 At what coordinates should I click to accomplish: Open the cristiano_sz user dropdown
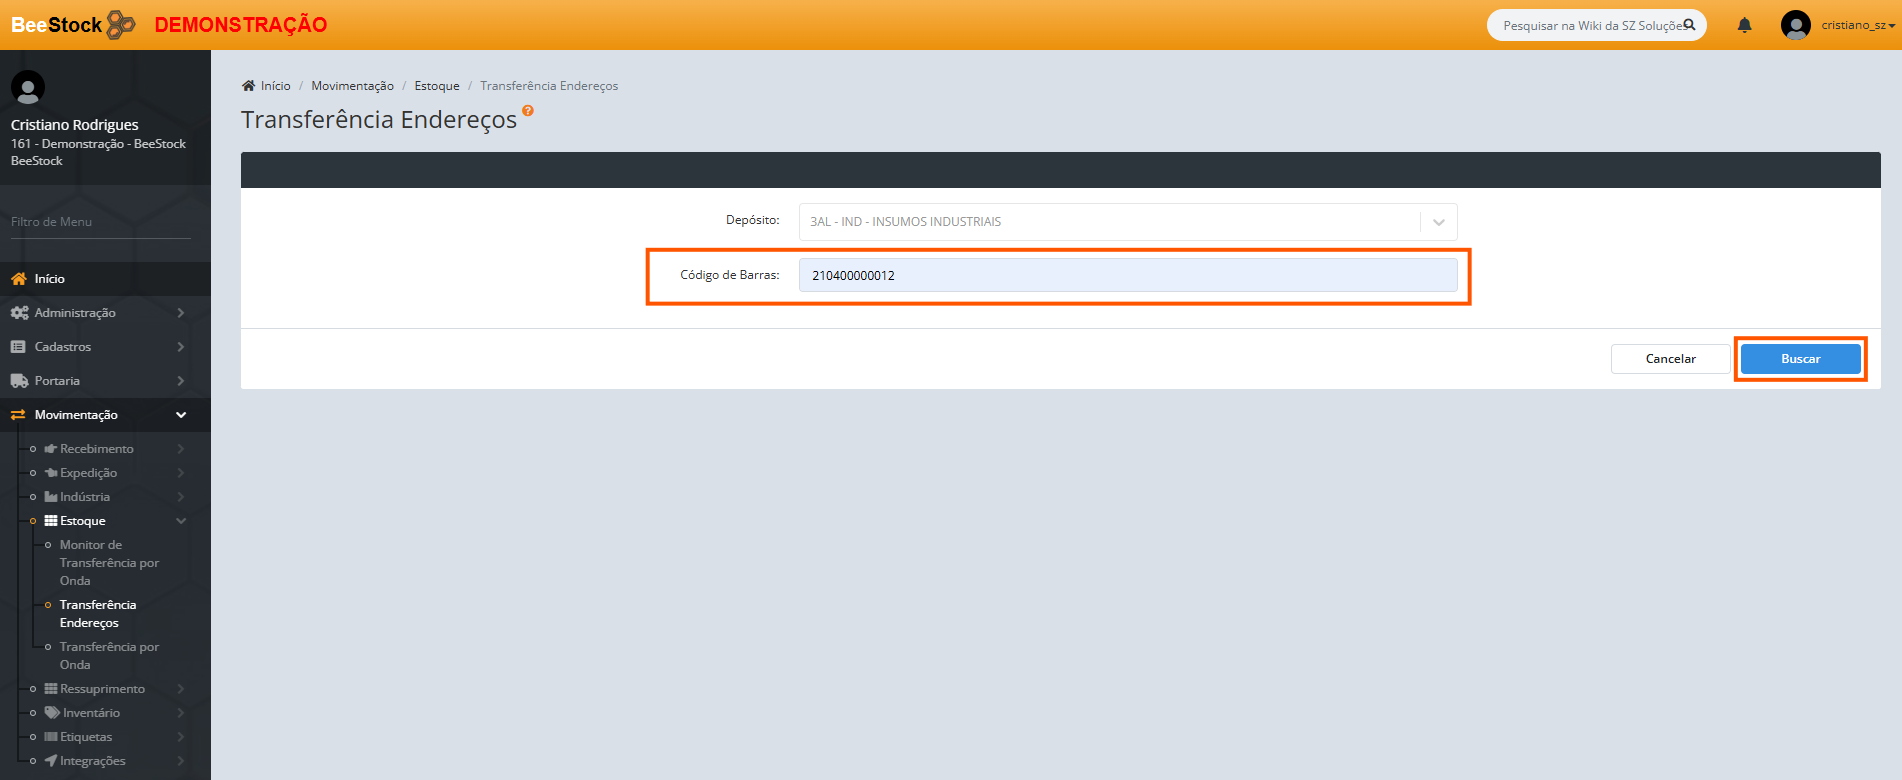[x=1857, y=25]
